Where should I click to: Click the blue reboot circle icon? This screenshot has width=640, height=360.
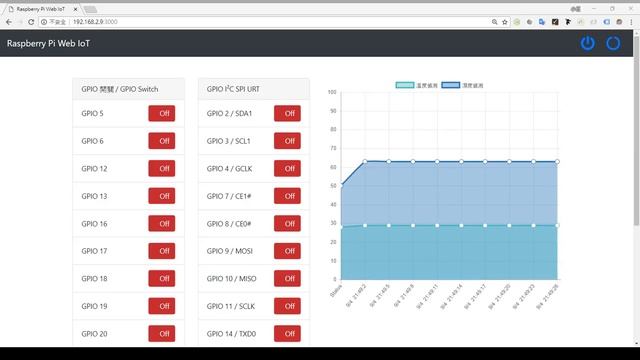(613, 43)
